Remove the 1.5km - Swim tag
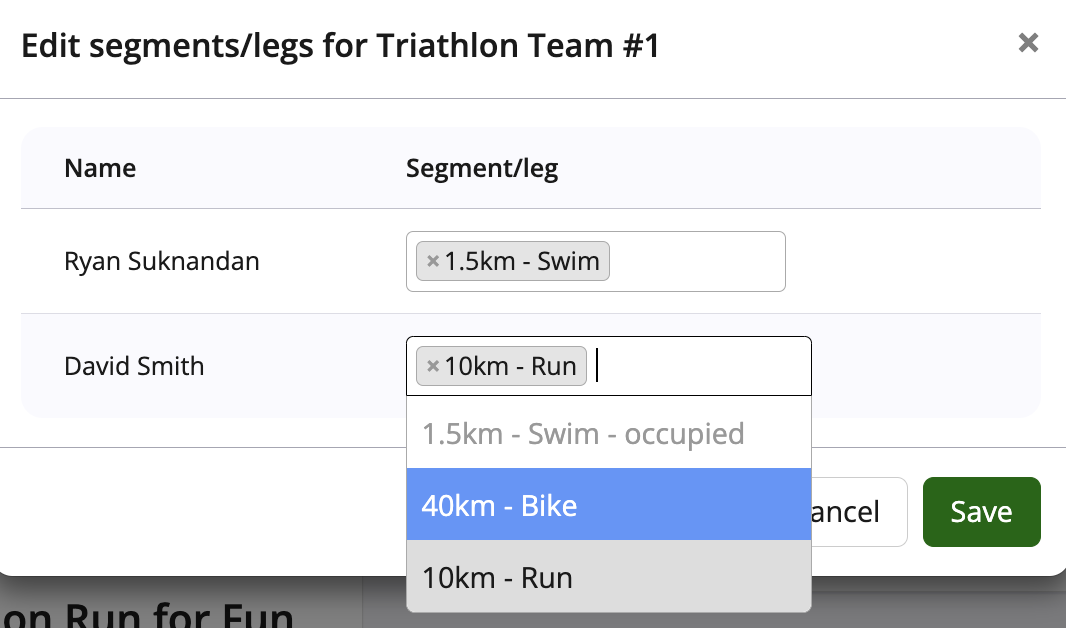This screenshot has height=628, width=1066. click(433, 262)
